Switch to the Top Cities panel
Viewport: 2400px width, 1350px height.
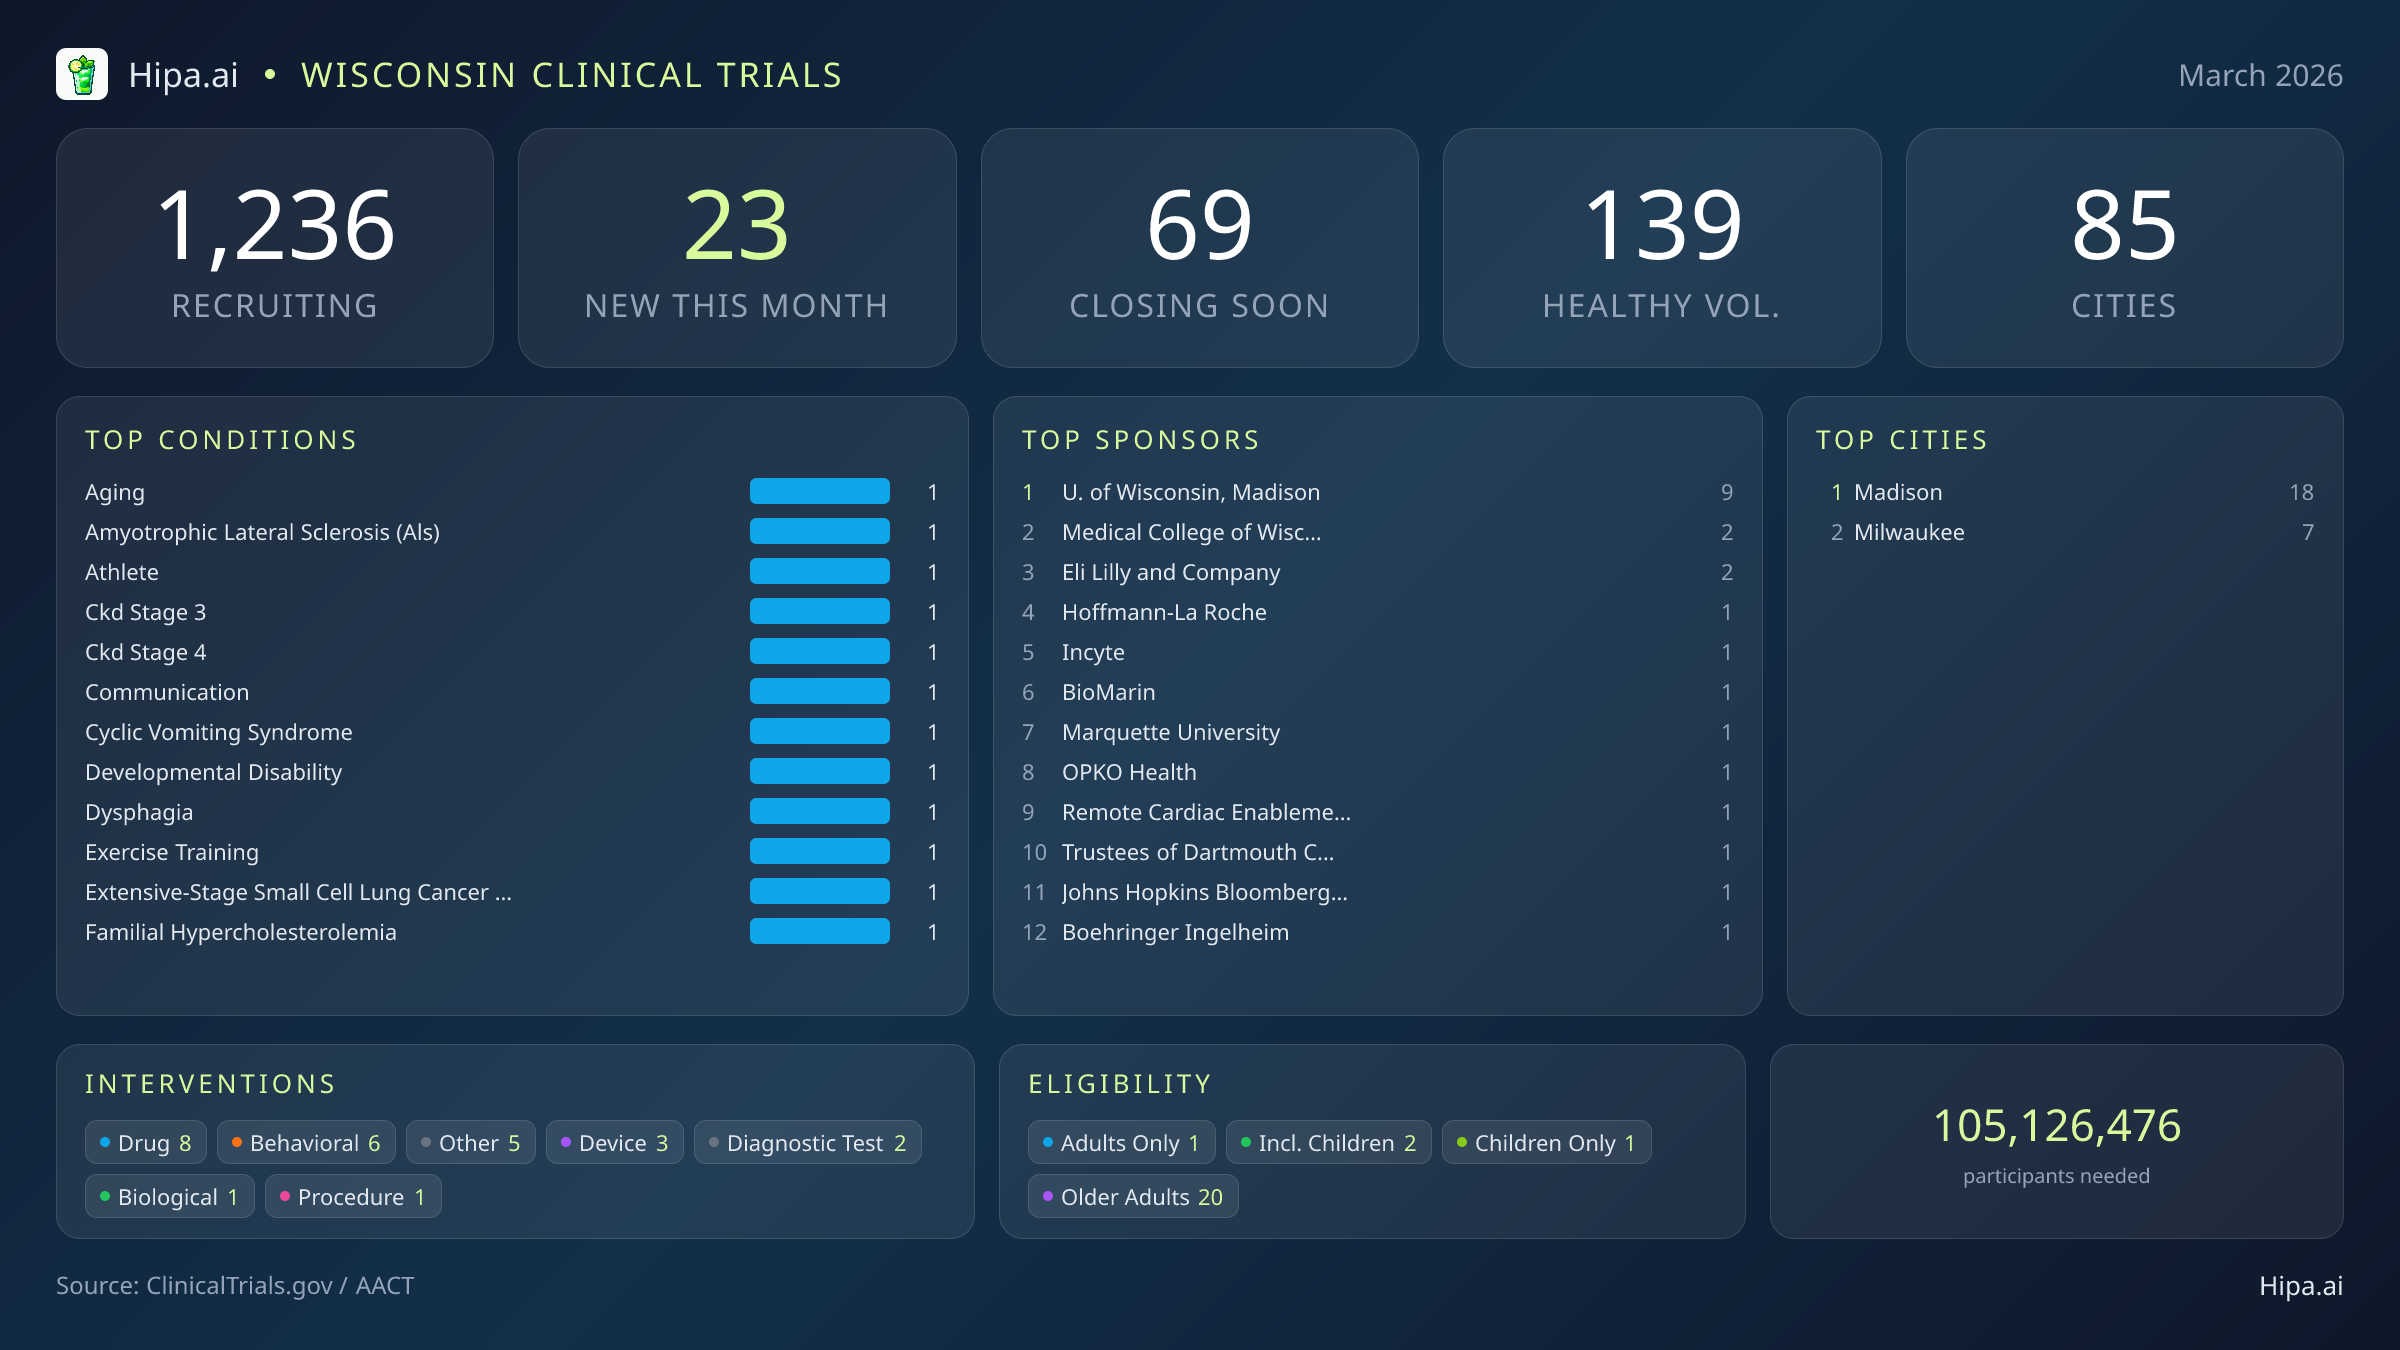(1903, 439)
